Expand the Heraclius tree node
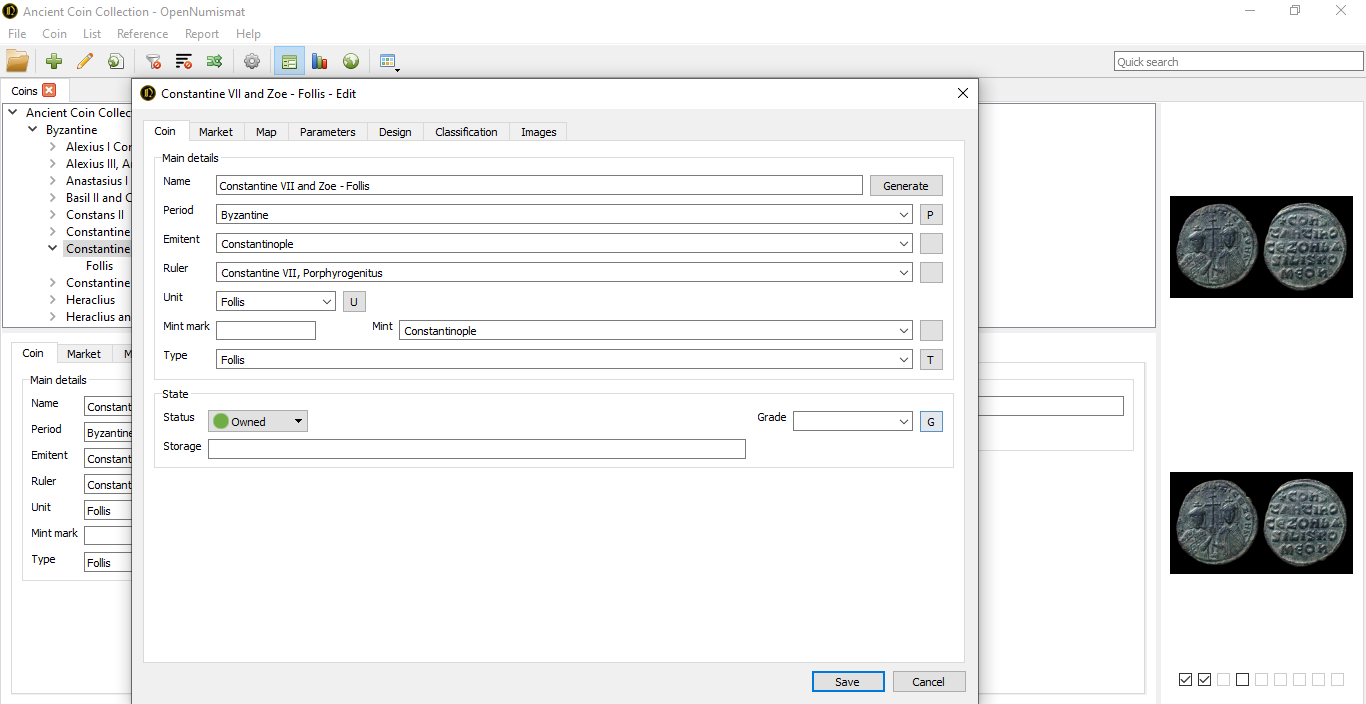The height and width of the screenshot is (704, 1366). (53, 300)
